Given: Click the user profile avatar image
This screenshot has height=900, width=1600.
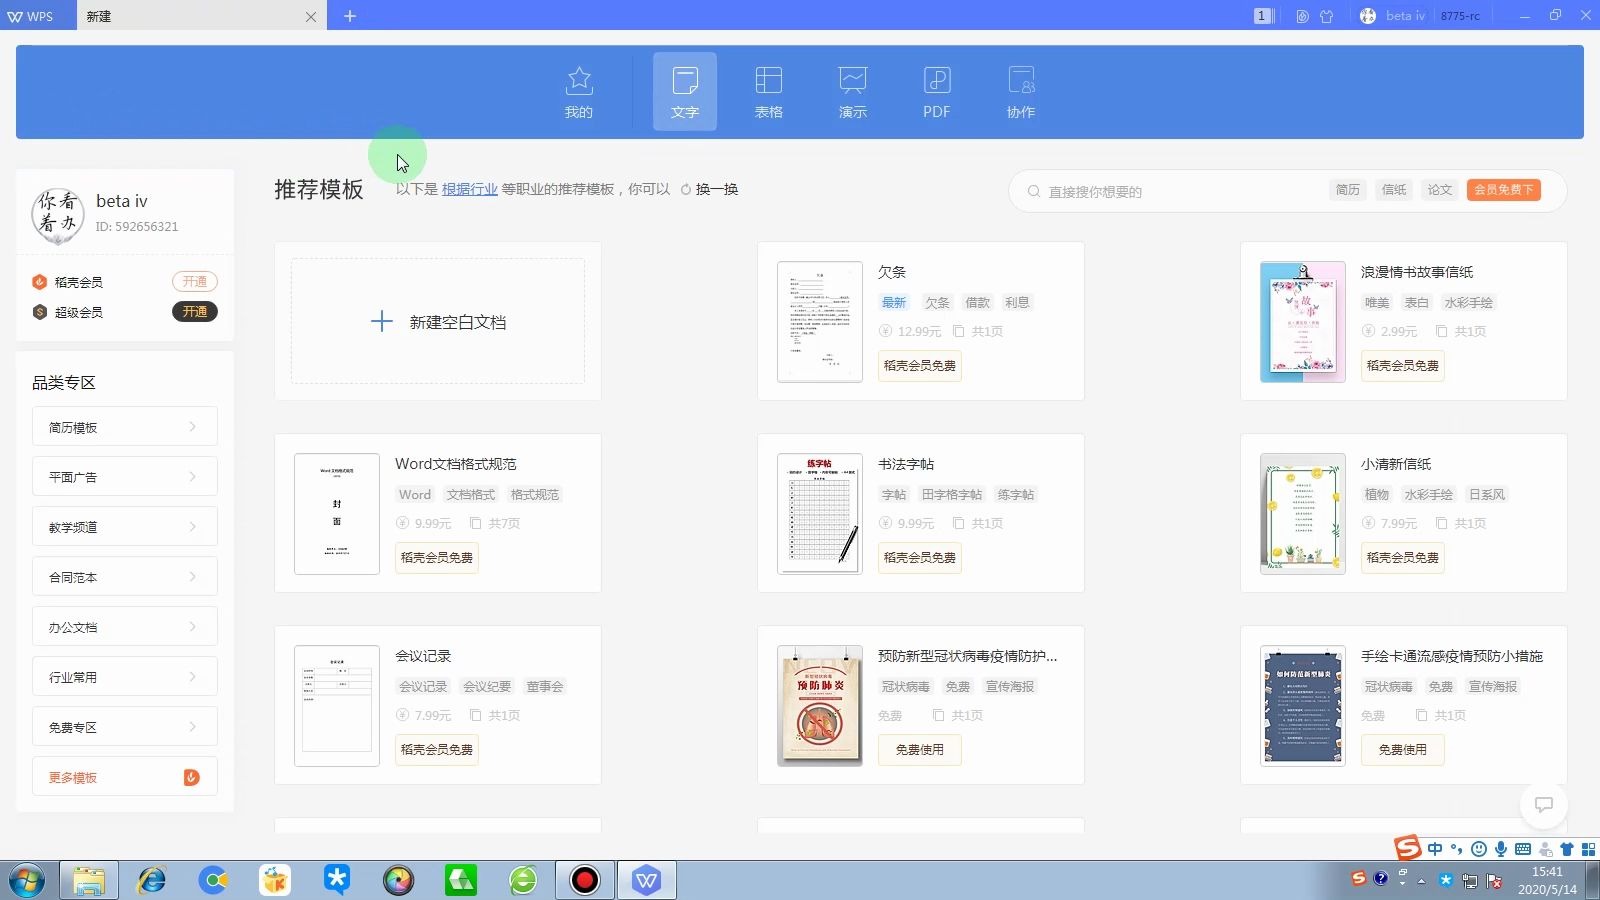Looking at the screenshot, I should 58,215.
